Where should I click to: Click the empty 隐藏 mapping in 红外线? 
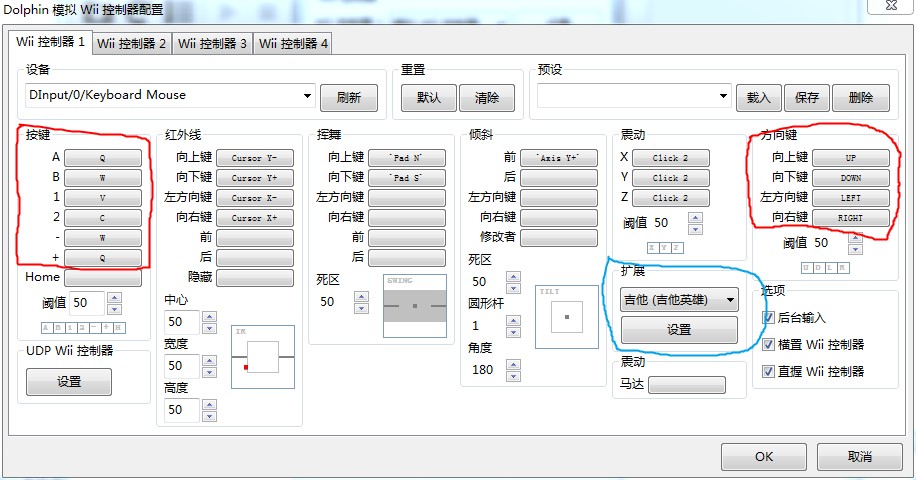click(255, 278)
